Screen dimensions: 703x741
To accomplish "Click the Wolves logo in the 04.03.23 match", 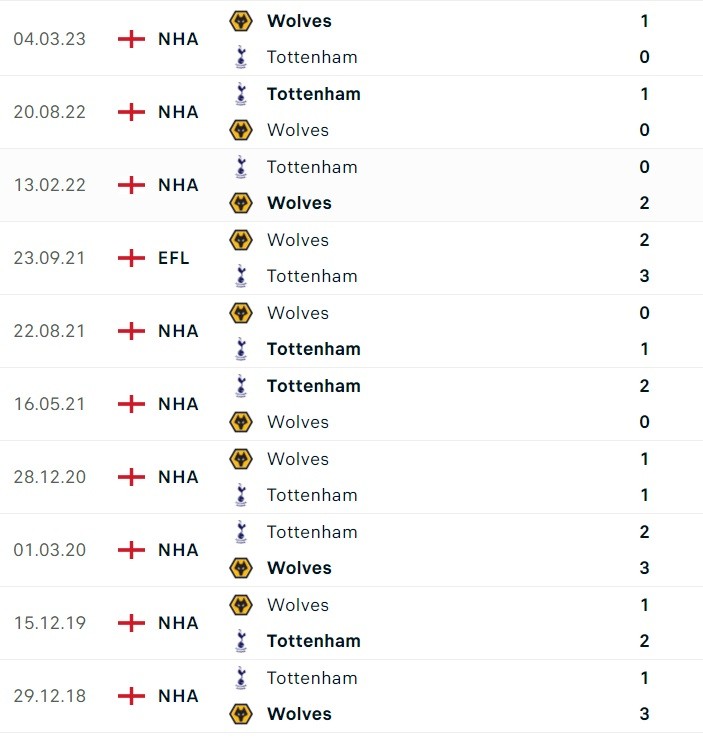I will point(241,21).
